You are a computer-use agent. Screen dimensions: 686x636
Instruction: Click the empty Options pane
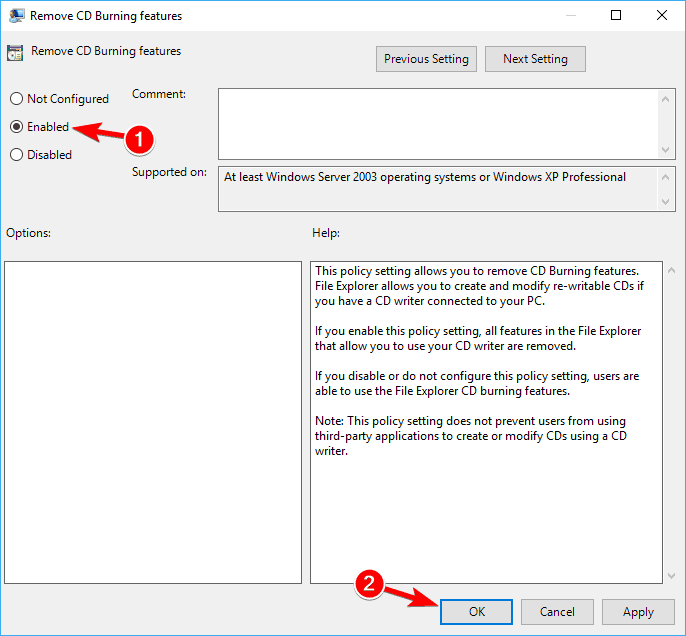pos(153,422)
